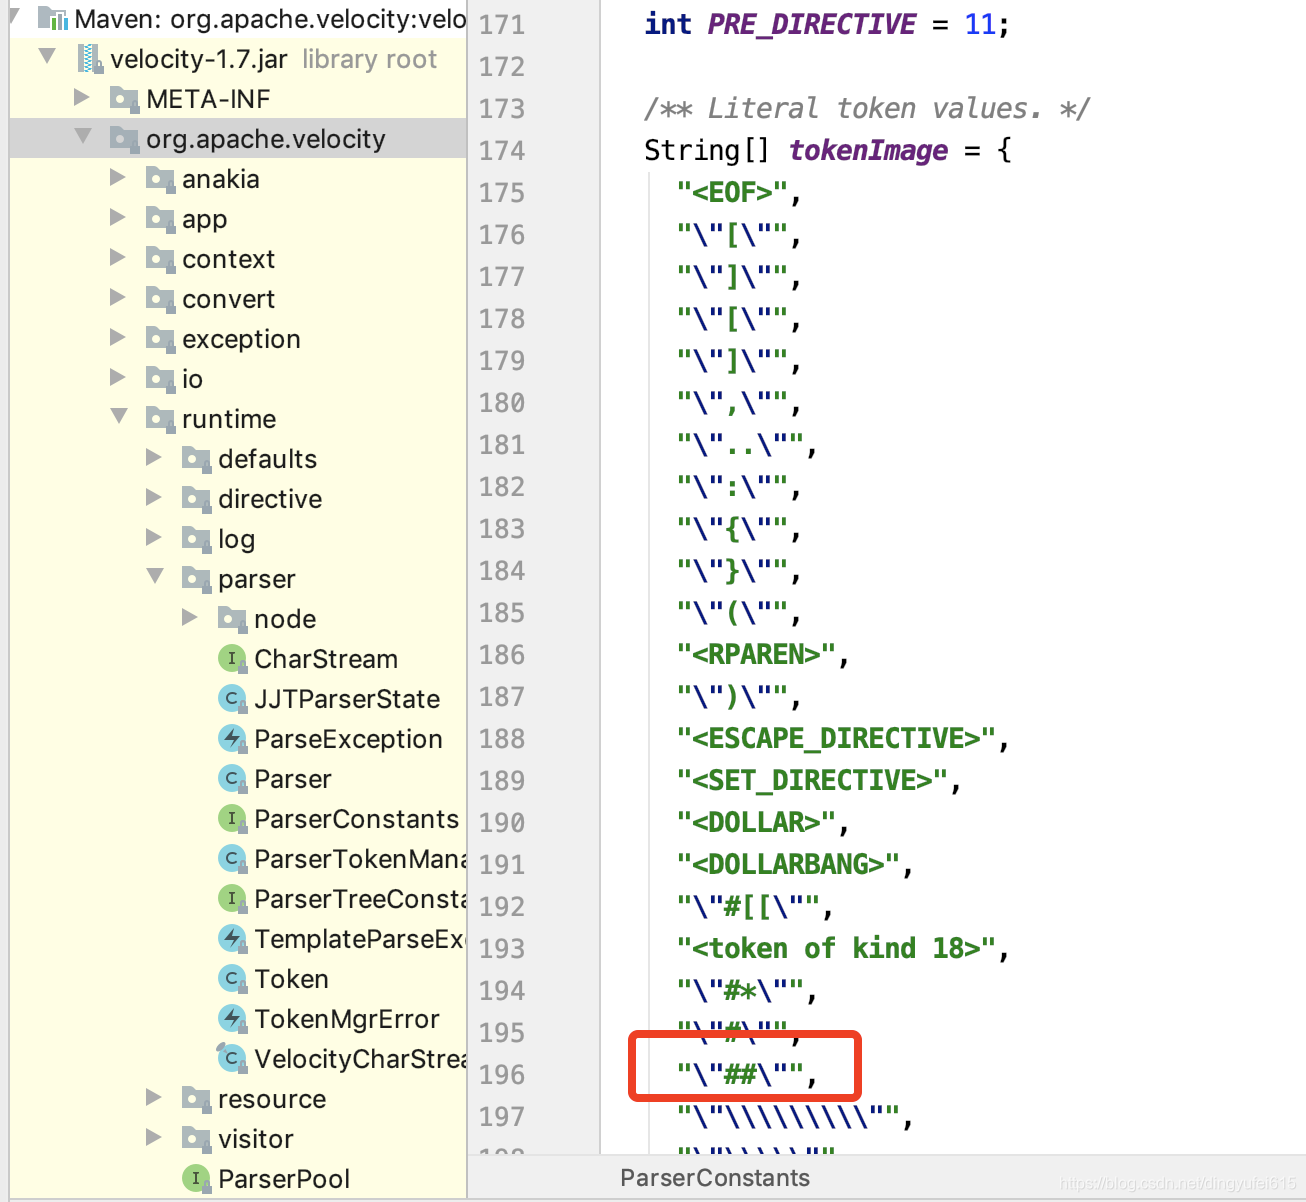
Task: Click the JJTParserState class icon
Action: 232,699
